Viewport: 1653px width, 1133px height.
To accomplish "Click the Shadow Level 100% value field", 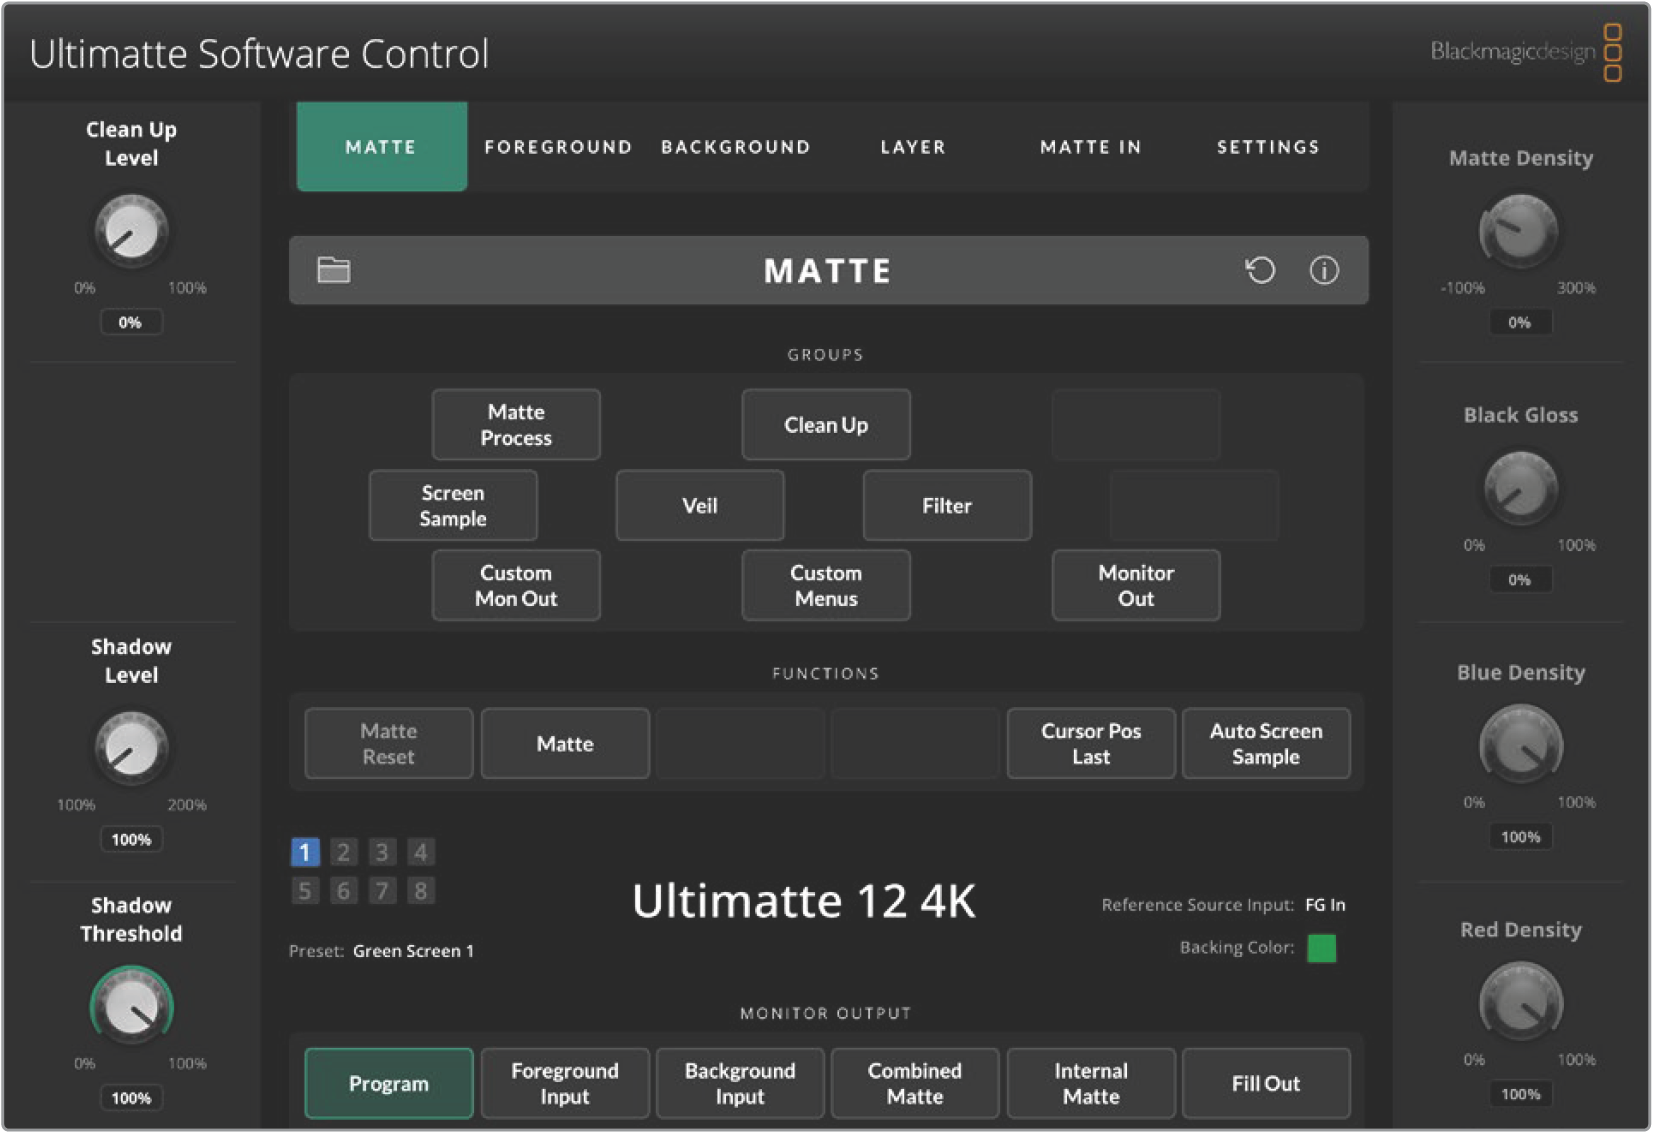I will point(131,839).
